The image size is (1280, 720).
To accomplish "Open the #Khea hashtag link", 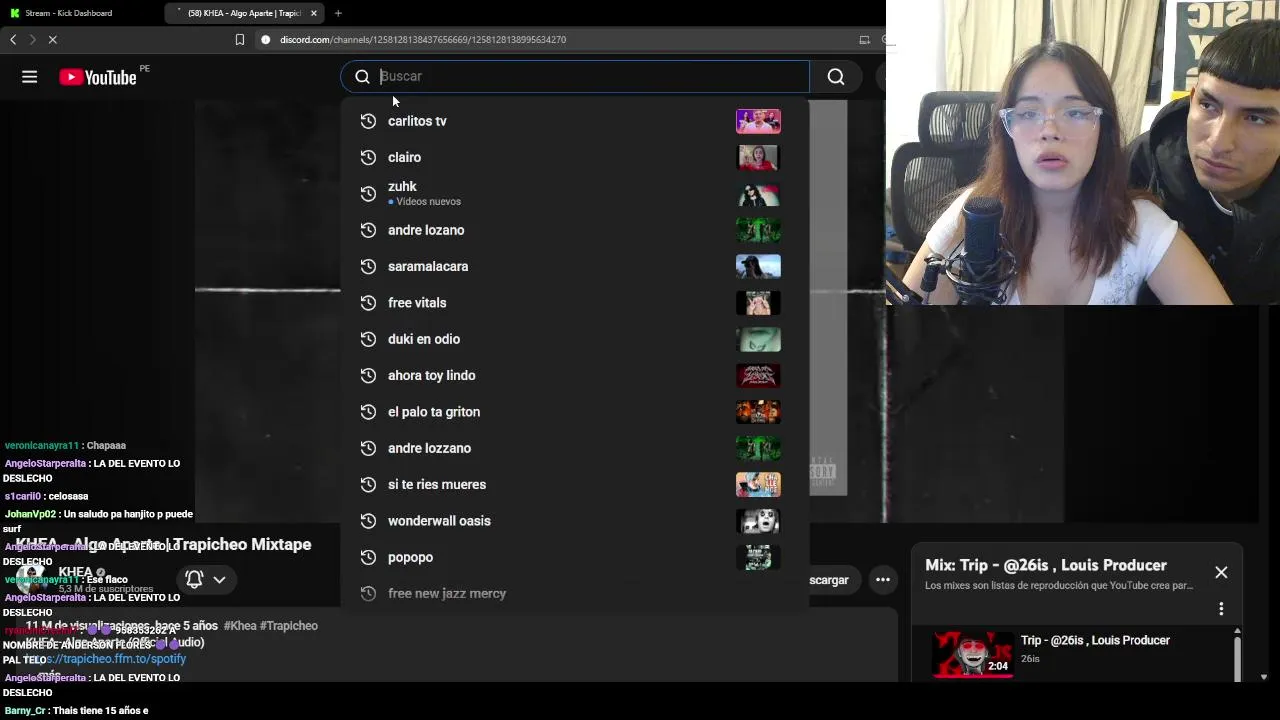I will click(x=240, y=626).
